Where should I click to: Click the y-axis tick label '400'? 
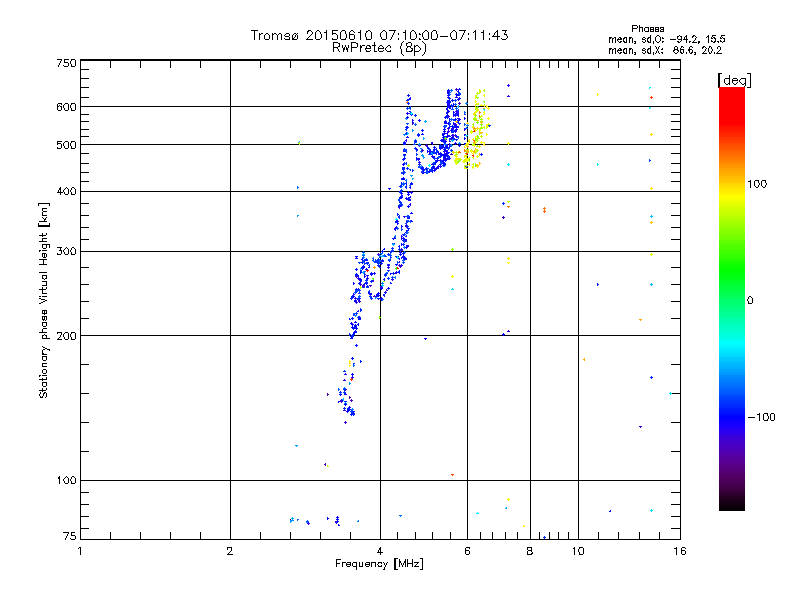click(x=66, y=192)
